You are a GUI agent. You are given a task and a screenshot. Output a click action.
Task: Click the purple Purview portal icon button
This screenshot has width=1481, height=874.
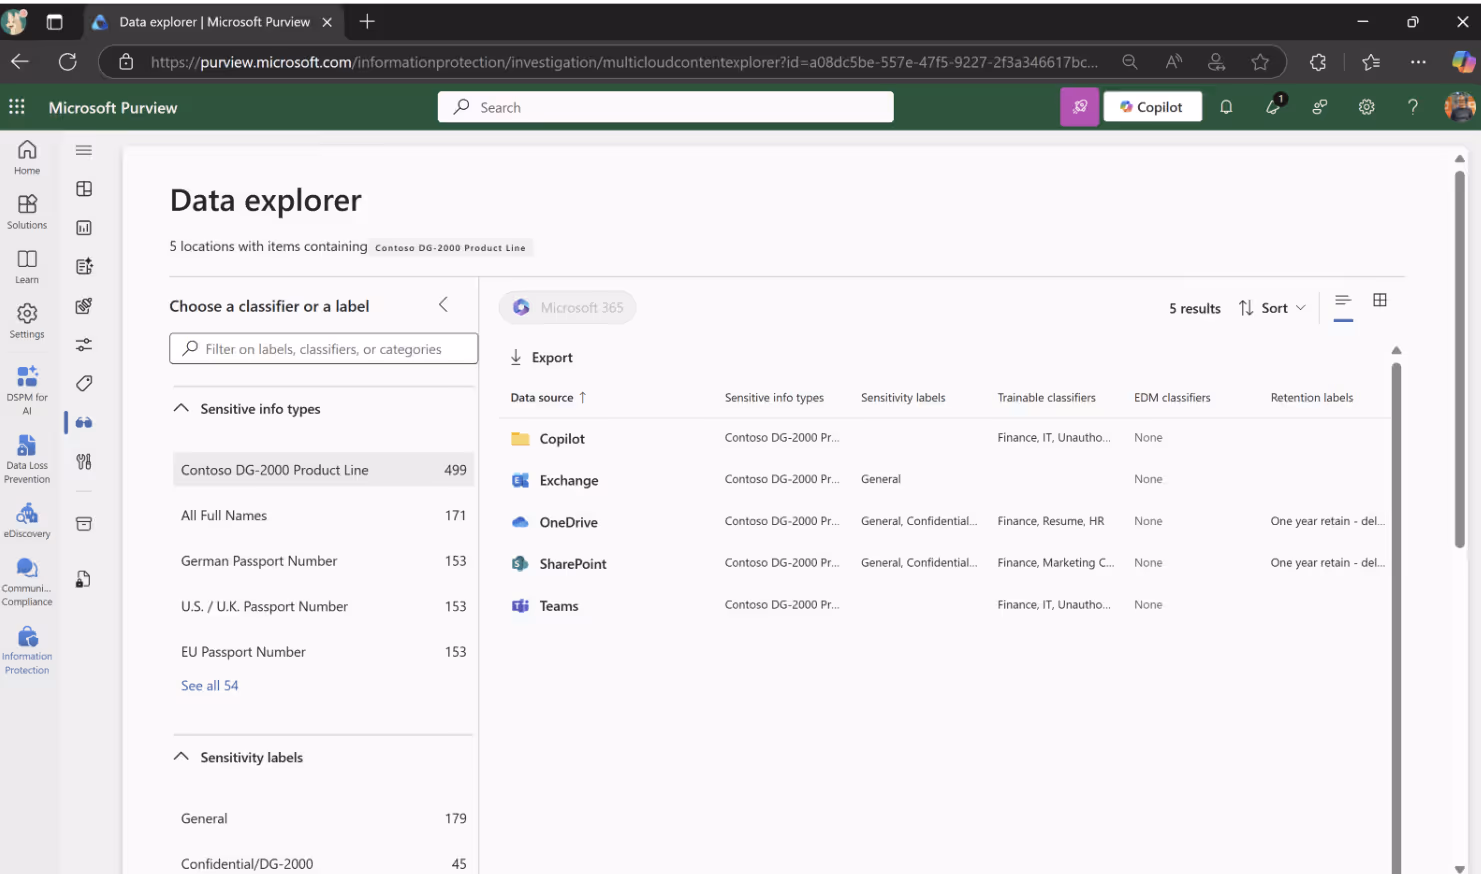tap(1079, 107)
